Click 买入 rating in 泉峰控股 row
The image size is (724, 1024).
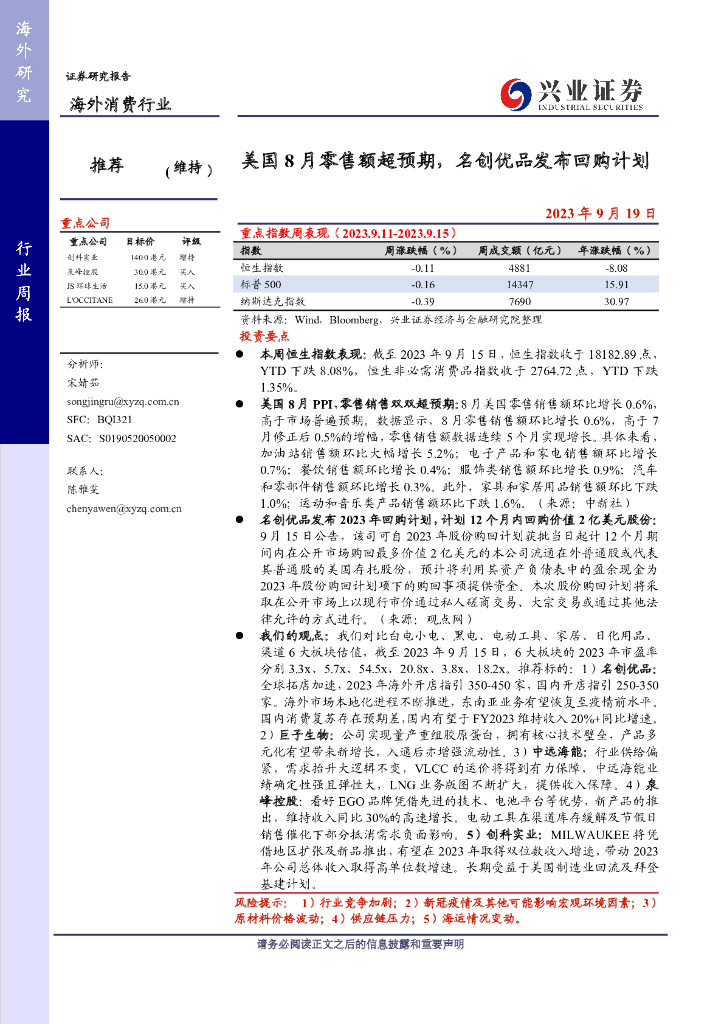pos(187,272)
